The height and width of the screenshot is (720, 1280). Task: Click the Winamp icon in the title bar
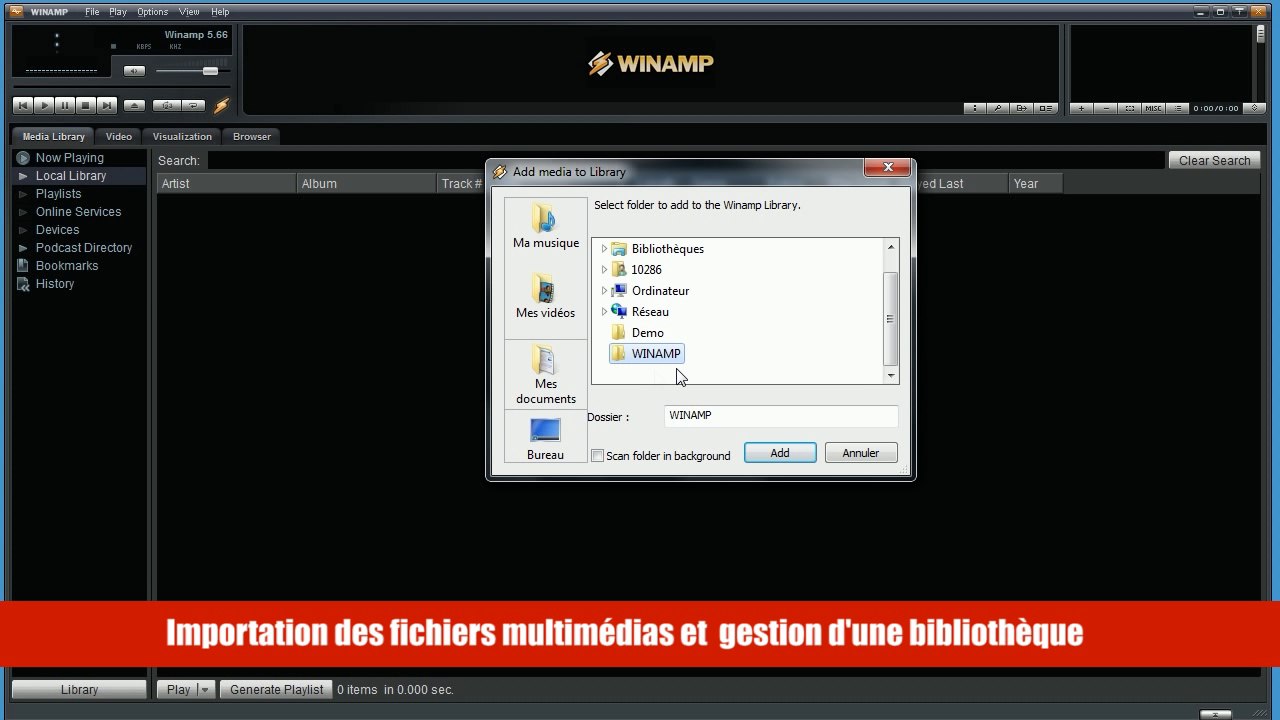tap(16, 12)
